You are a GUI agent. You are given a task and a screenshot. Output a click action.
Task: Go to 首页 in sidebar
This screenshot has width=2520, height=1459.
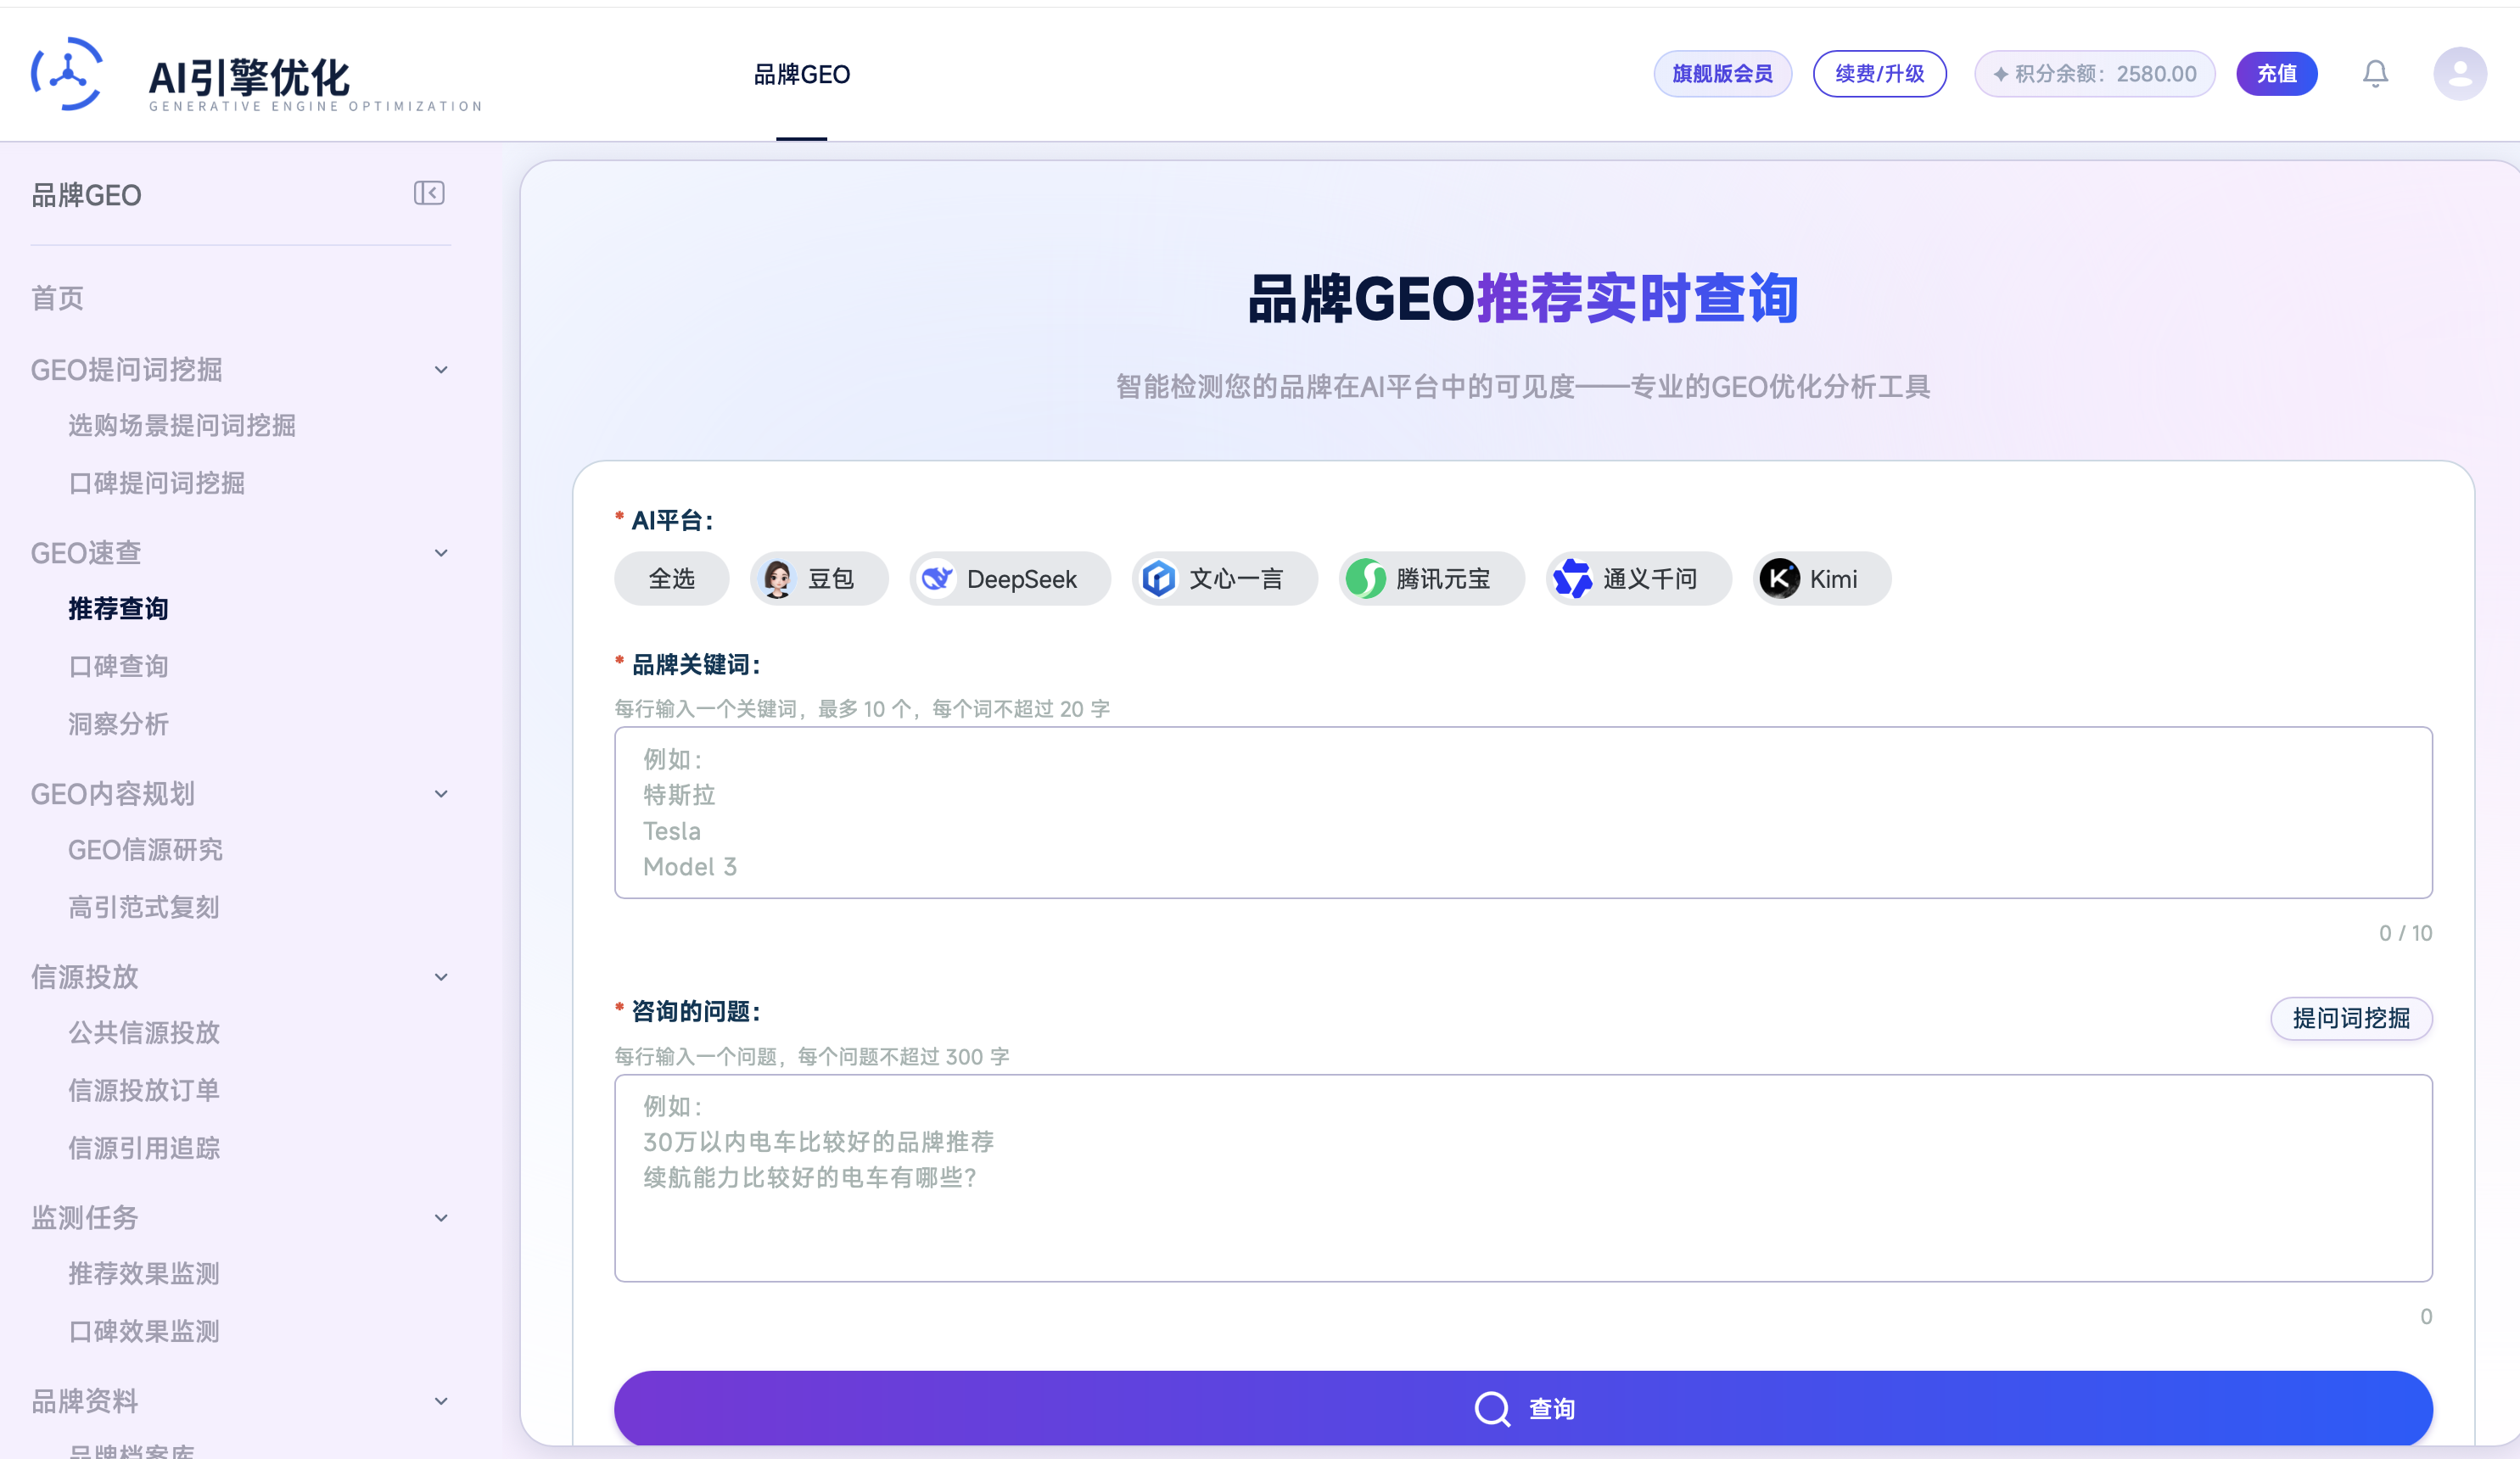click(x=57, y=298)
